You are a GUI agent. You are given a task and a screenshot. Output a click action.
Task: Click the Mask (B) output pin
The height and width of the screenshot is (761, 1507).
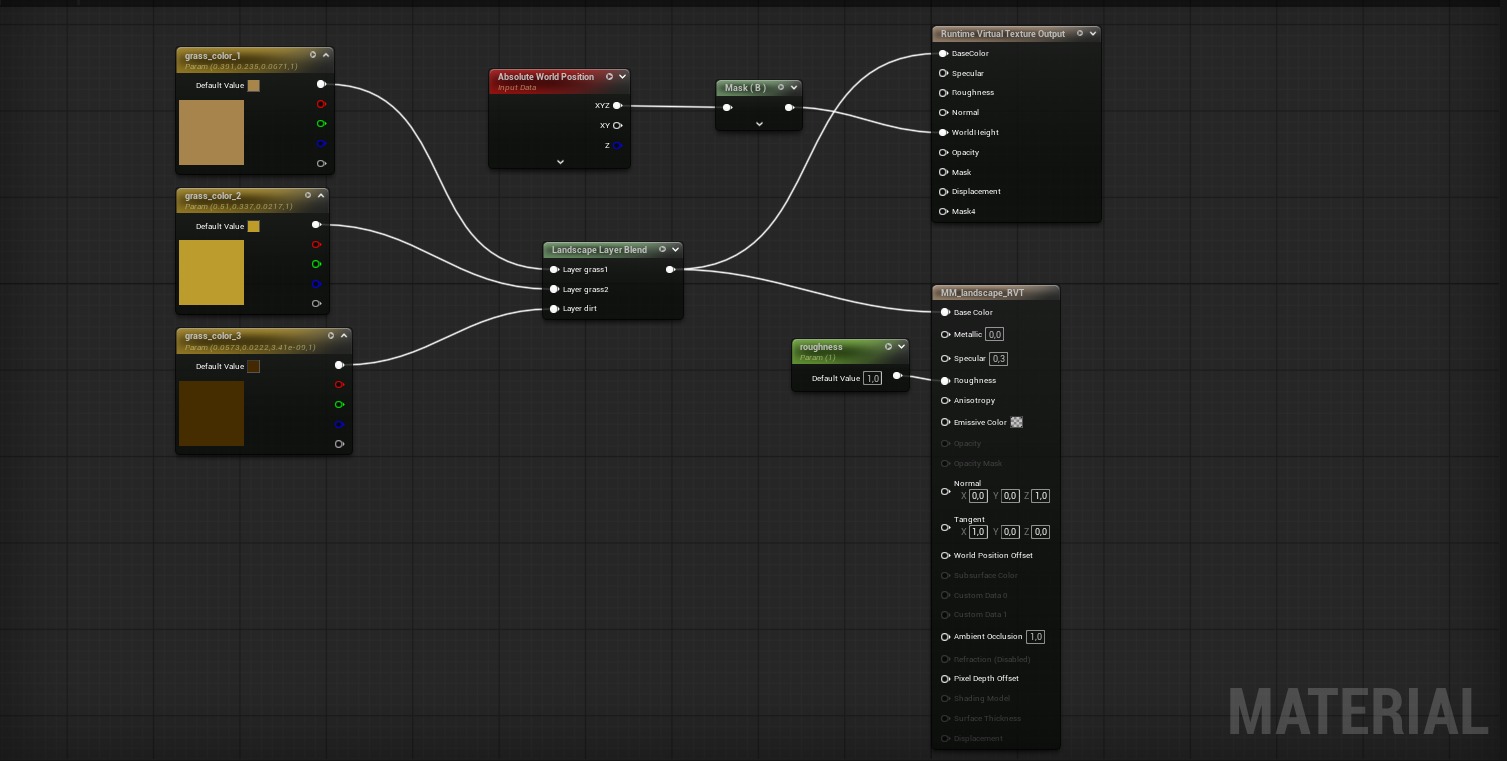pos(789,108)
